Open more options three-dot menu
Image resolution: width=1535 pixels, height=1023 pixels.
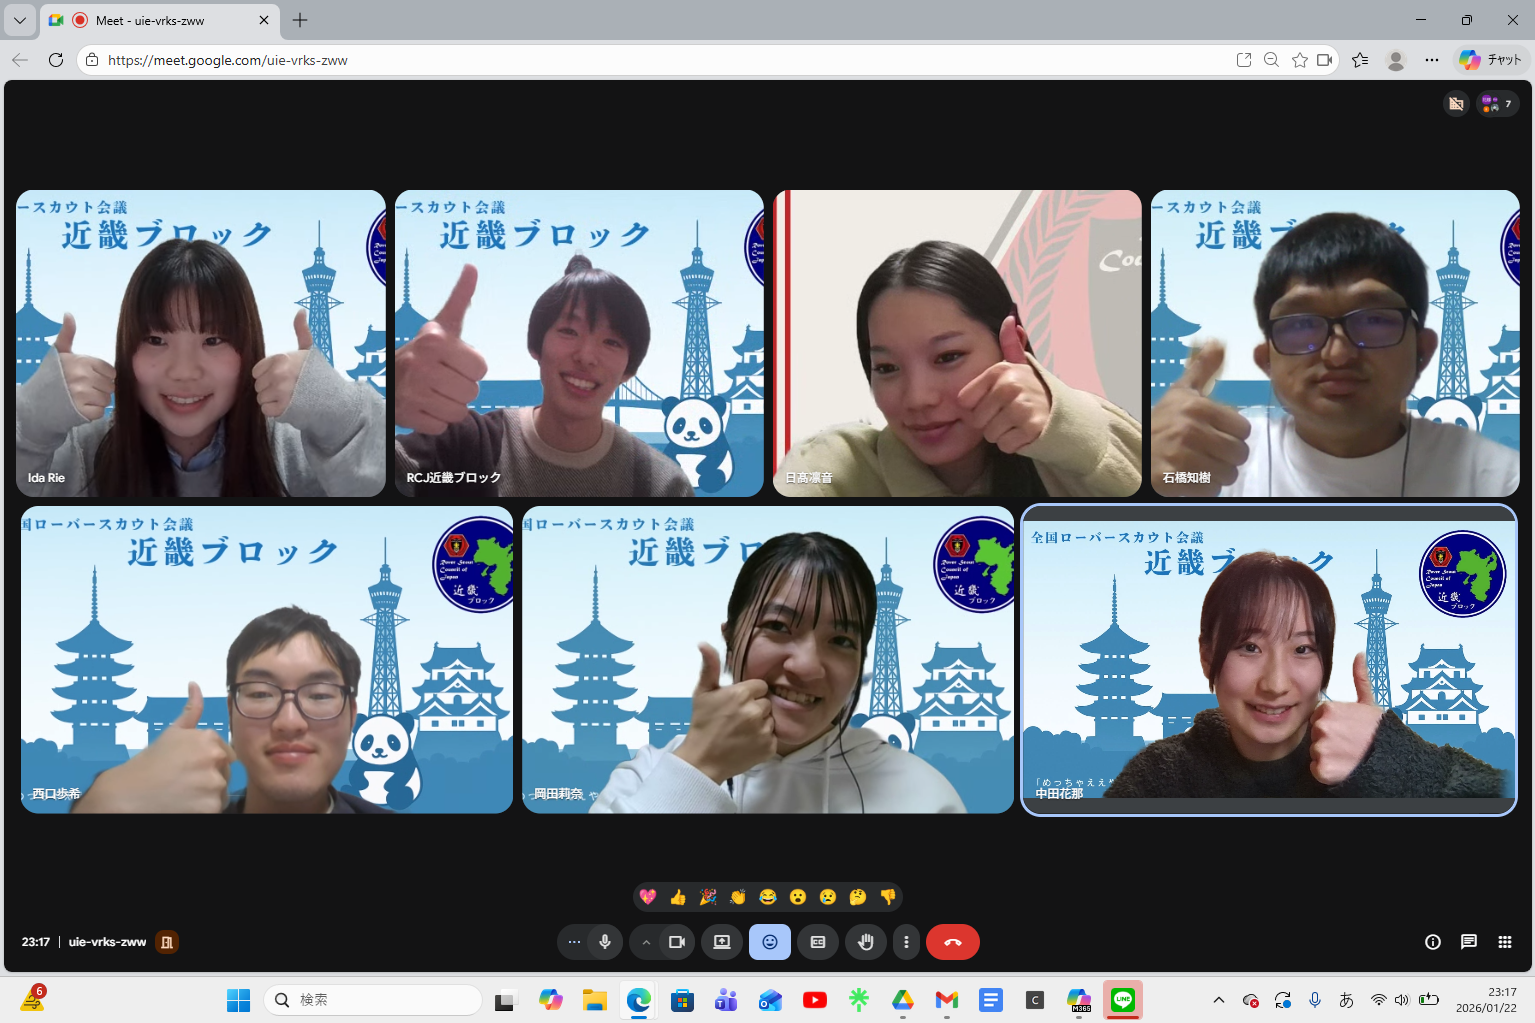click(x=906, y=942)
